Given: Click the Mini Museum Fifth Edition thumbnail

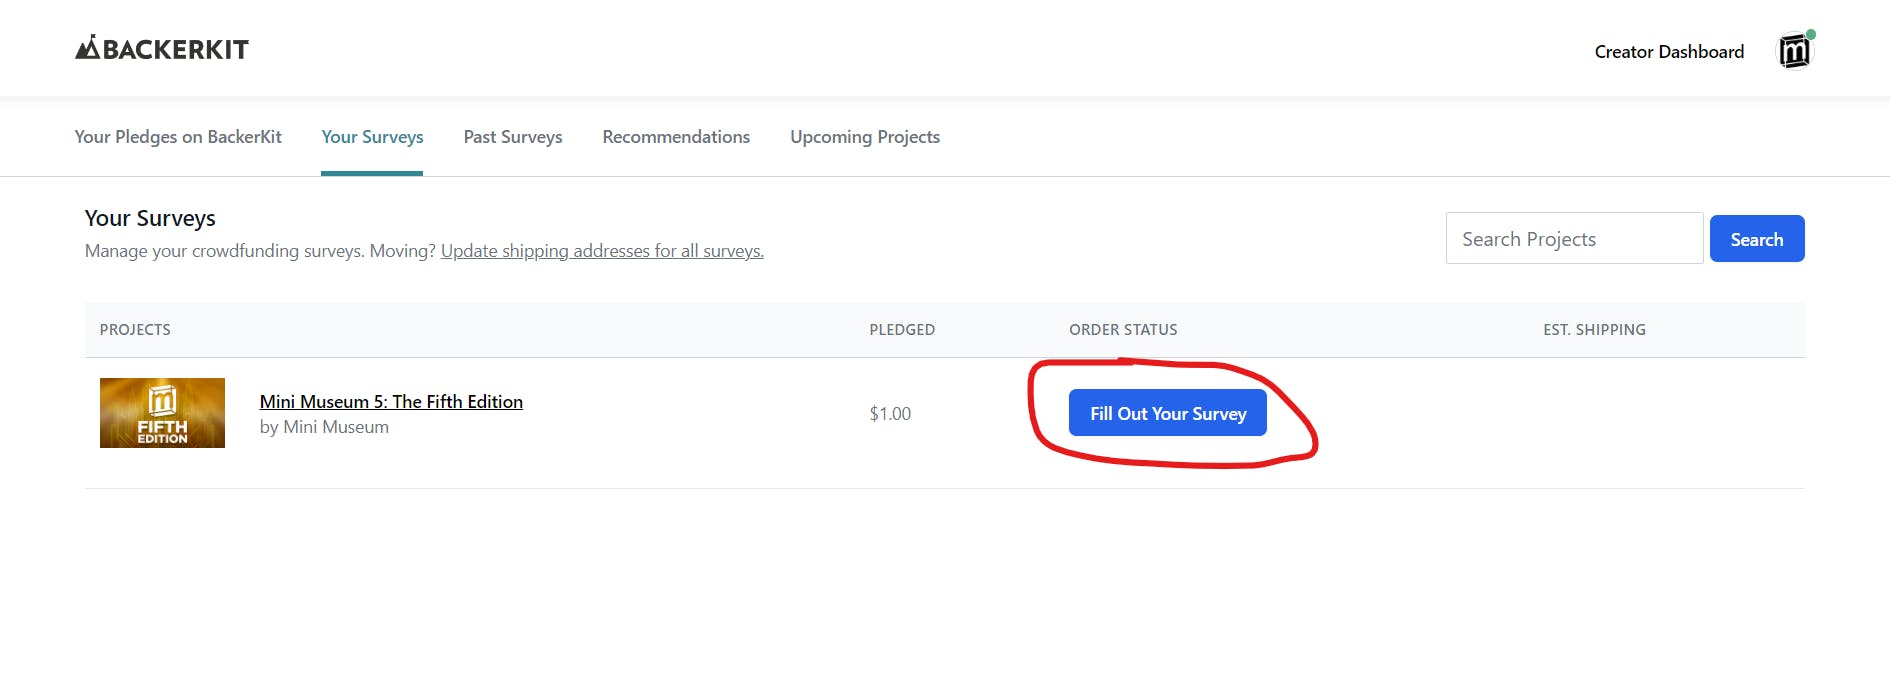Looking at the screenshot, I should point(162,413).
